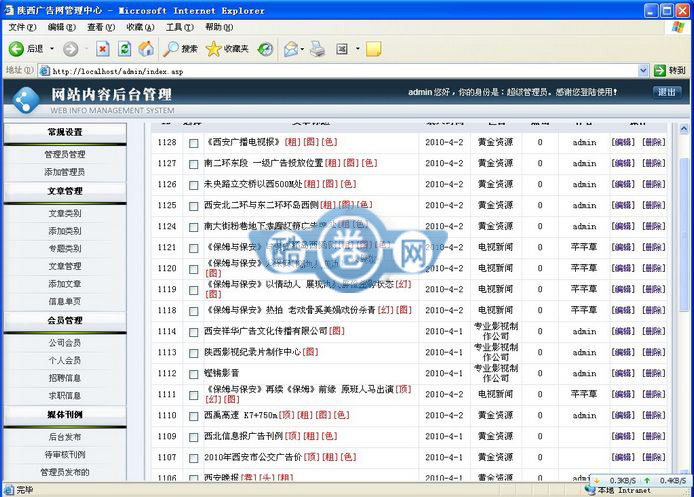Click 删除 link for row 1109
This screenshot has height=497, width=694.
pyautogui.click(x=654, y=436)
